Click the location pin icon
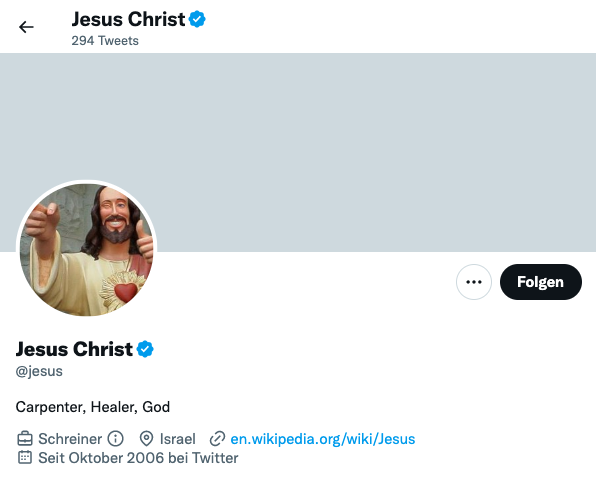This screenshot has width=596, height=481. [x=146, y=438]
